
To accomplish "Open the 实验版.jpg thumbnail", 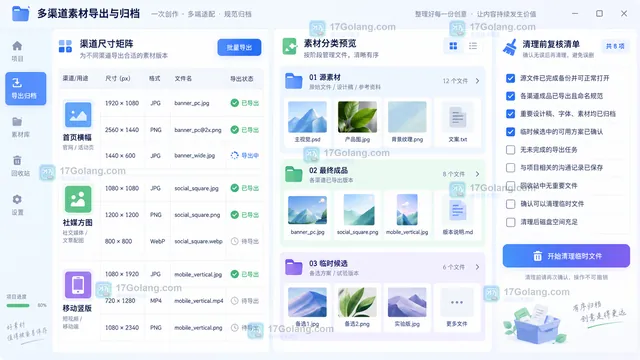I will (407, 302).
